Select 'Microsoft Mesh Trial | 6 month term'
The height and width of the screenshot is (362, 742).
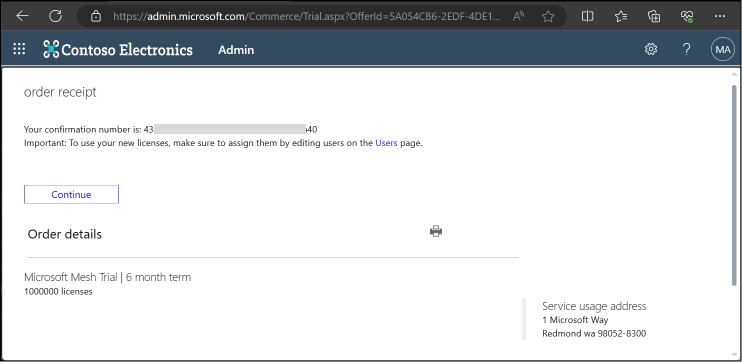107,277
